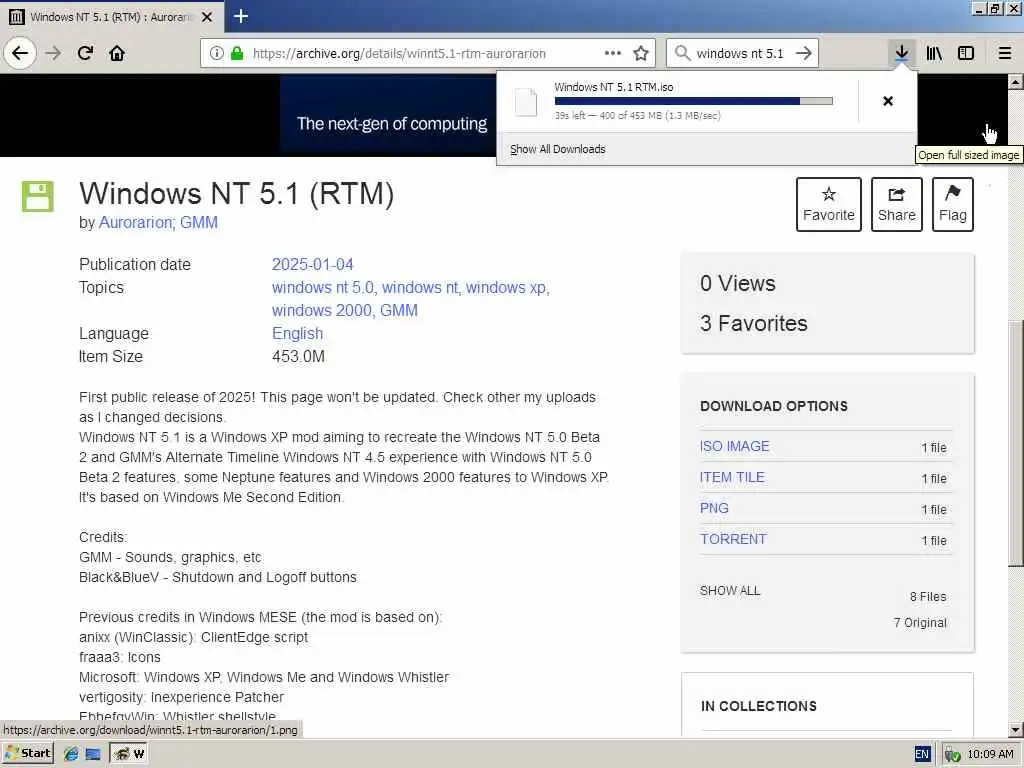1024x768 pixels.
Task: Click the Share button
Action: click(x=897, y=204)
